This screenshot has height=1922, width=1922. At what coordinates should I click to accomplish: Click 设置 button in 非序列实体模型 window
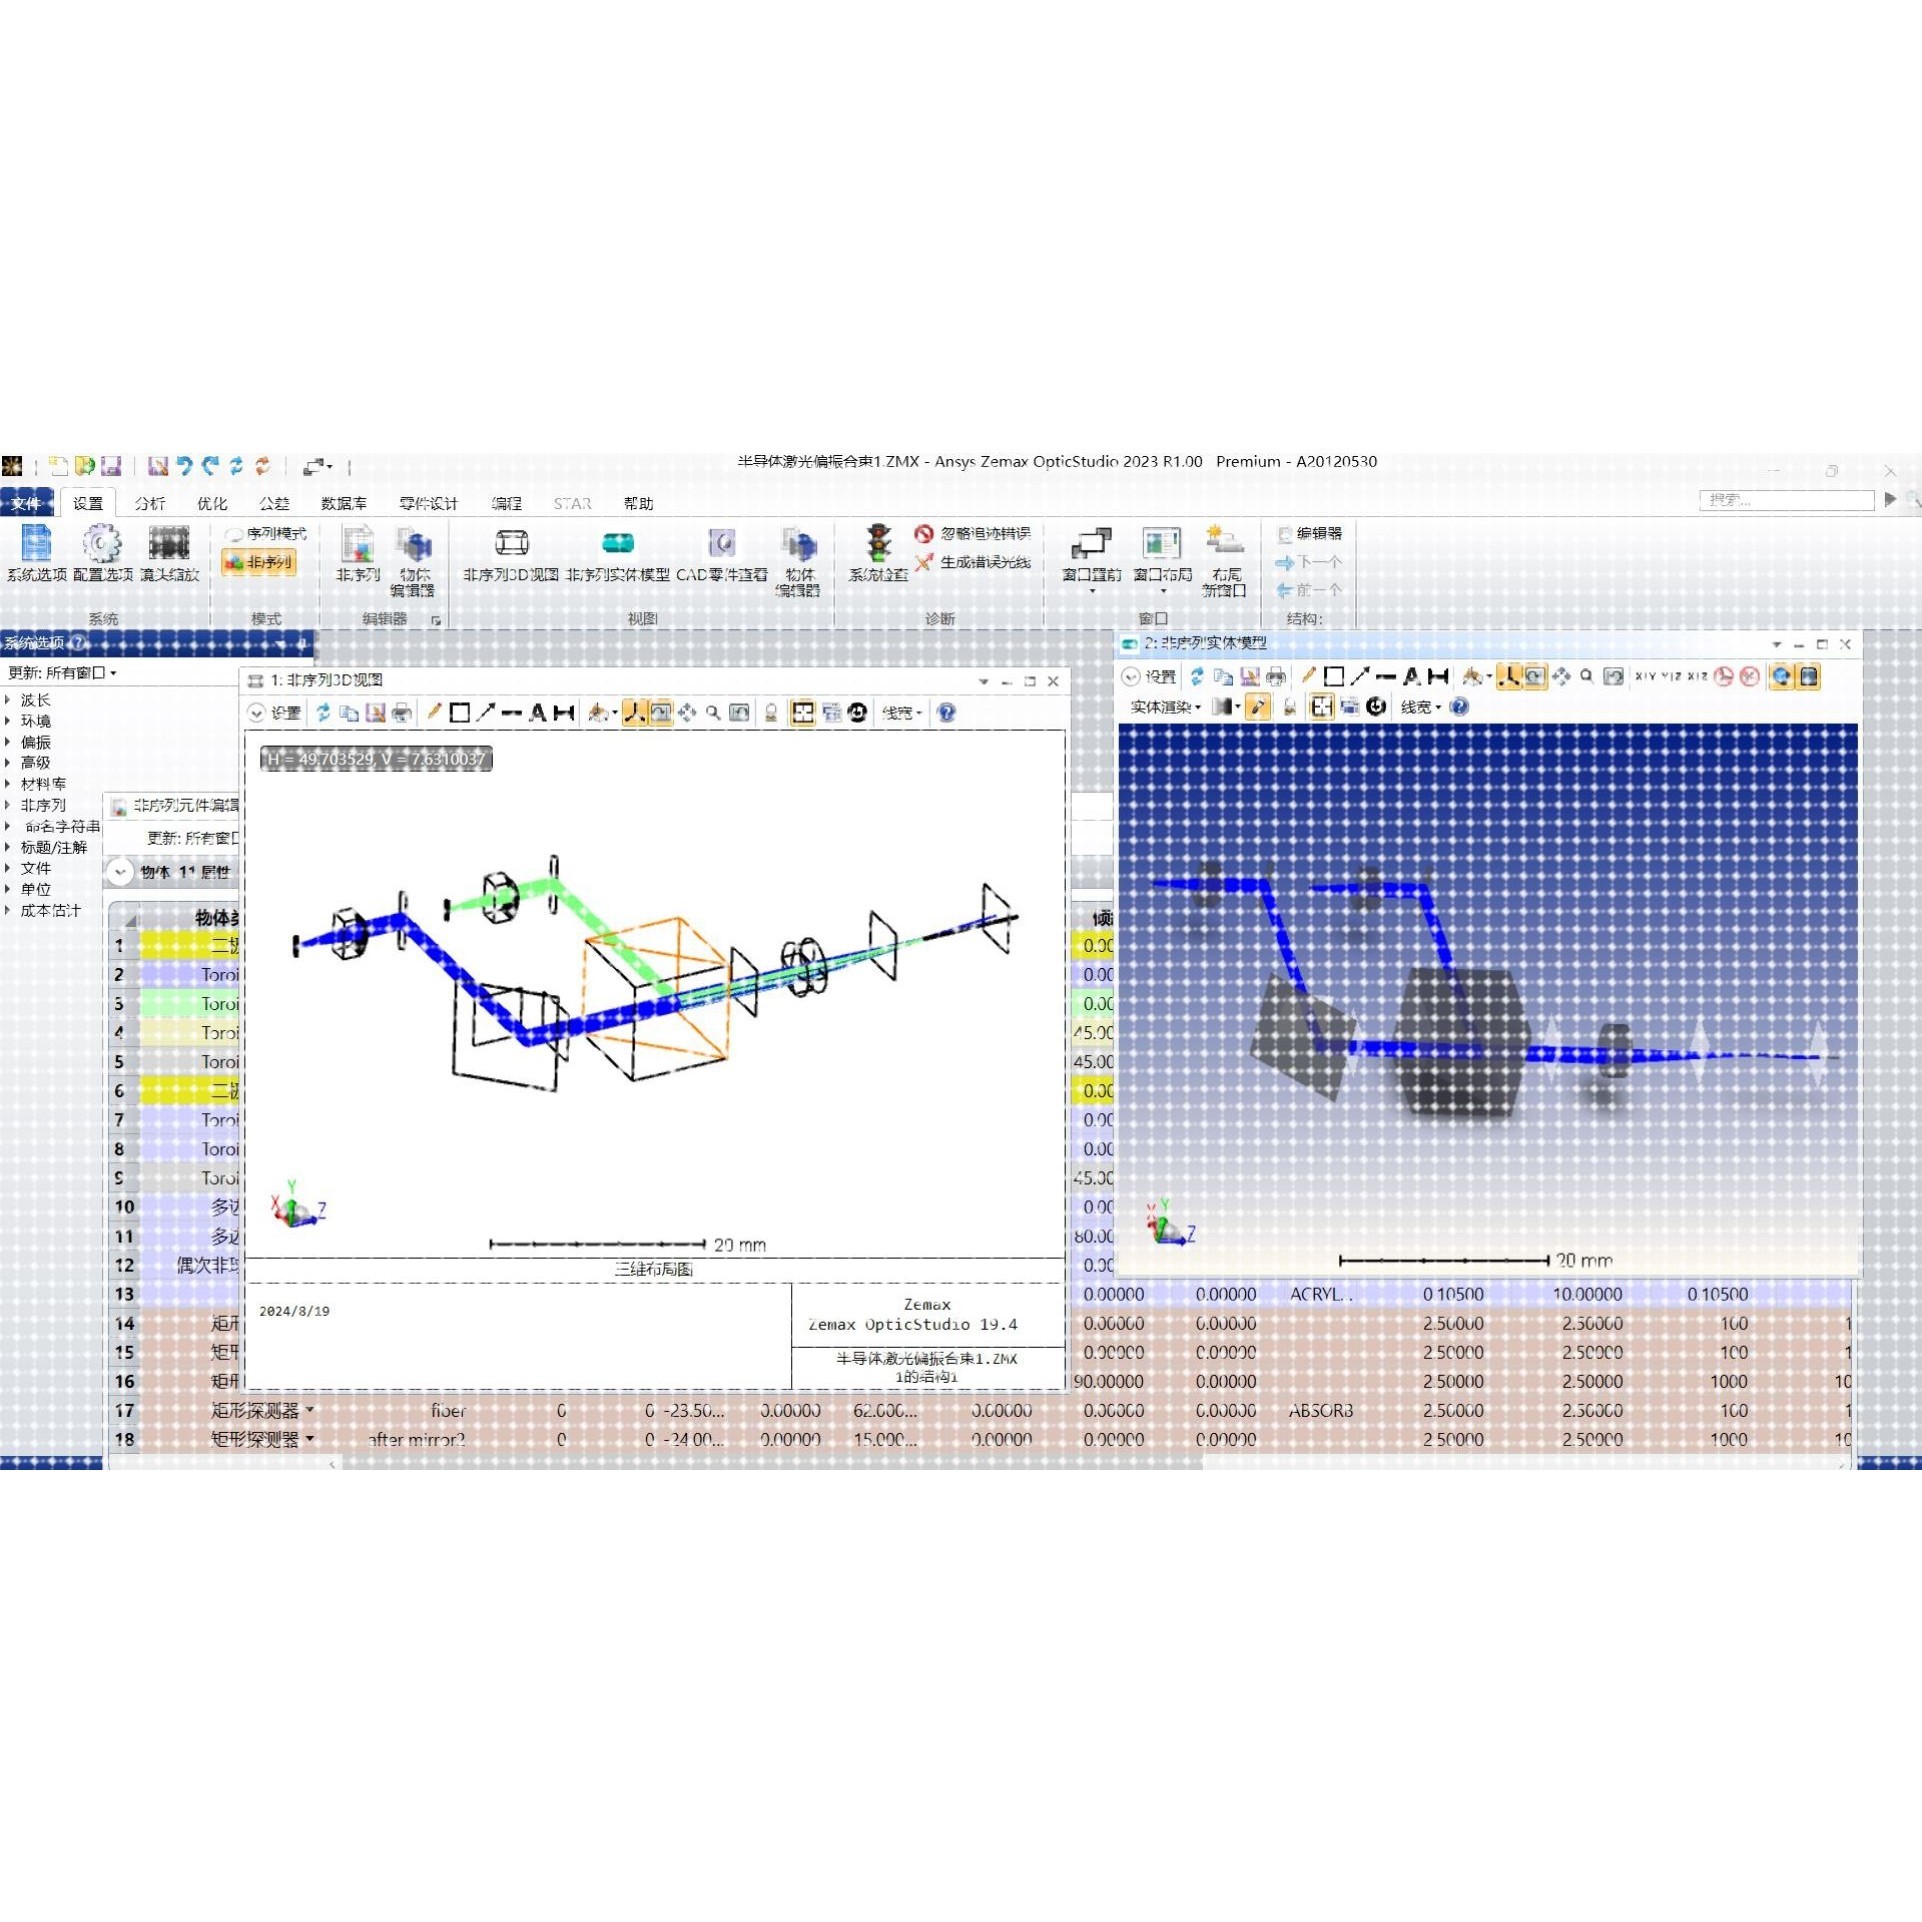coord(1150,677)
